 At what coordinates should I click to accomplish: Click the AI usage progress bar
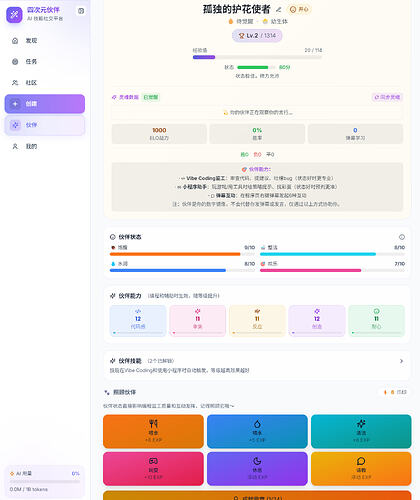click(x=45, y=481)
